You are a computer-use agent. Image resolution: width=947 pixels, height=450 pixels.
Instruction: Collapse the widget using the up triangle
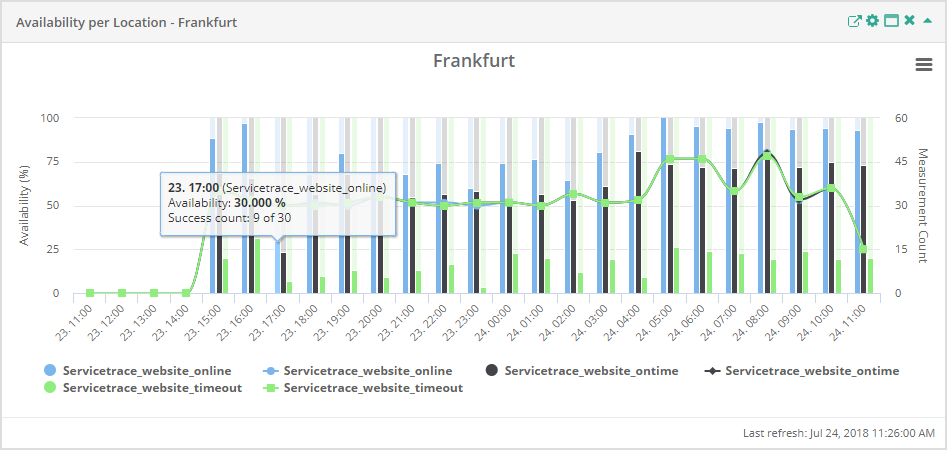(928, 22)
